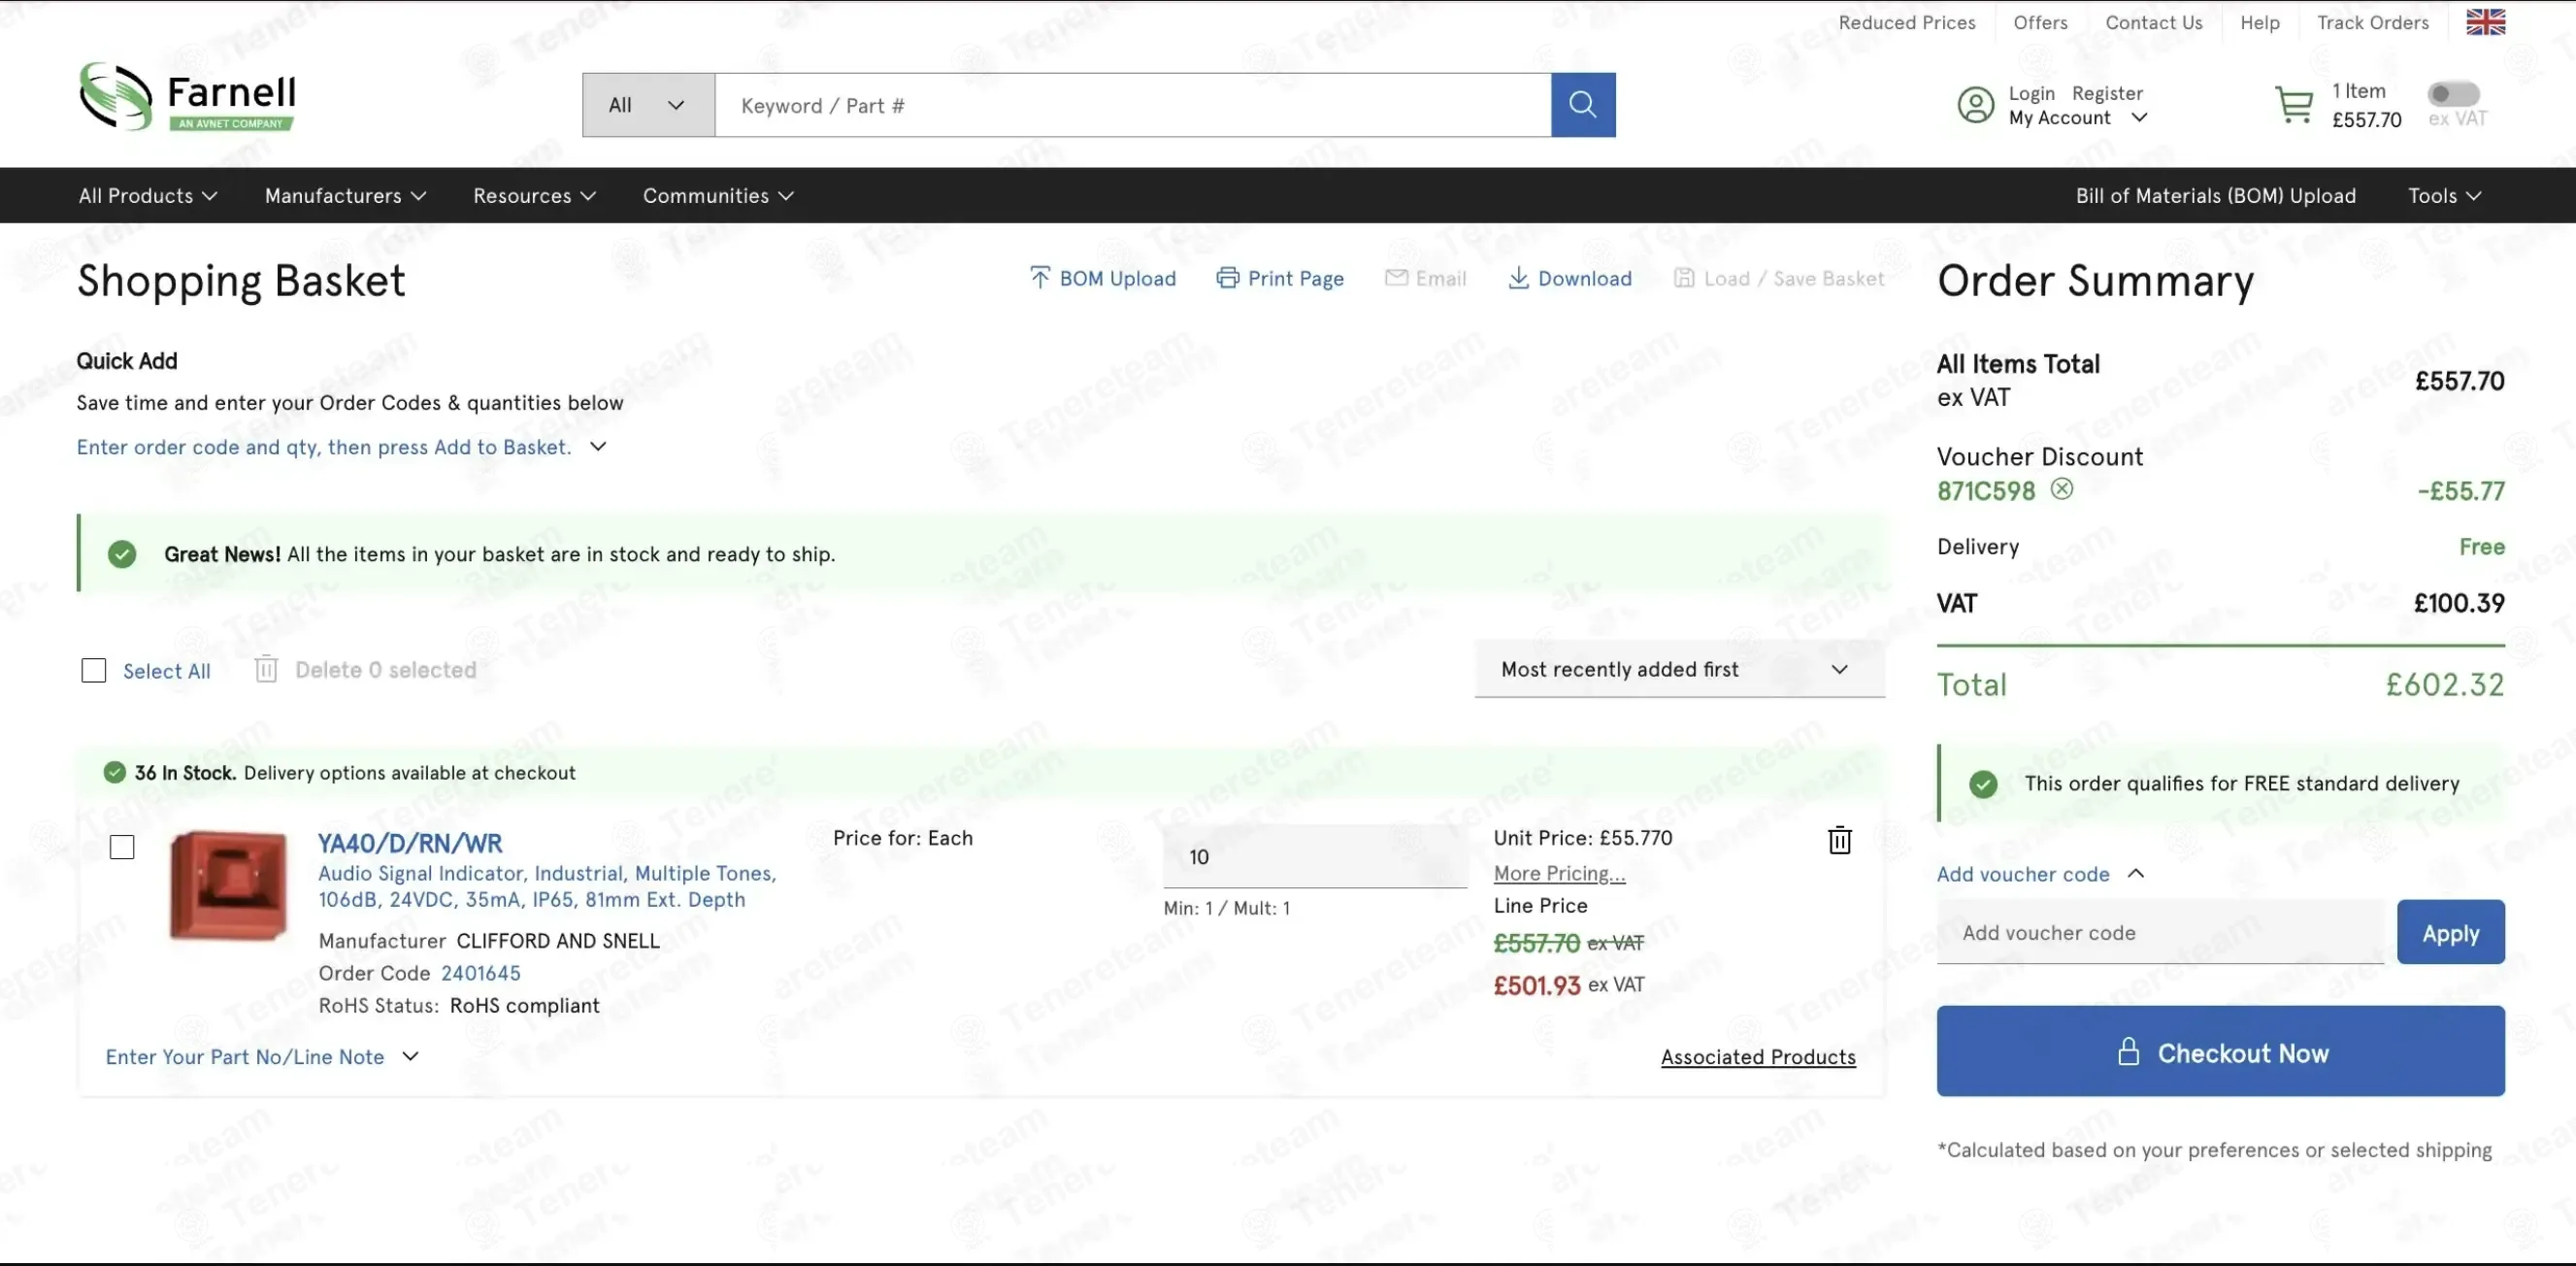Click the Email envelope icon
2576x1266 pixels.
coord(1396,277)
